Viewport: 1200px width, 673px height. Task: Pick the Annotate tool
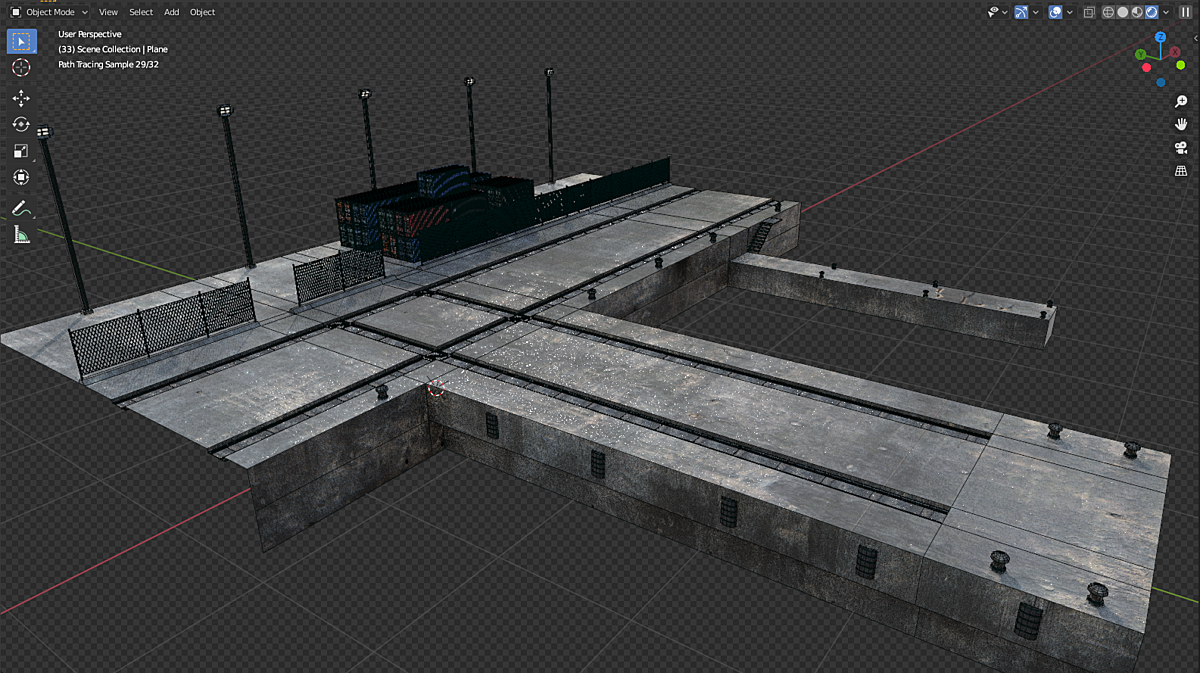[20, 207]
